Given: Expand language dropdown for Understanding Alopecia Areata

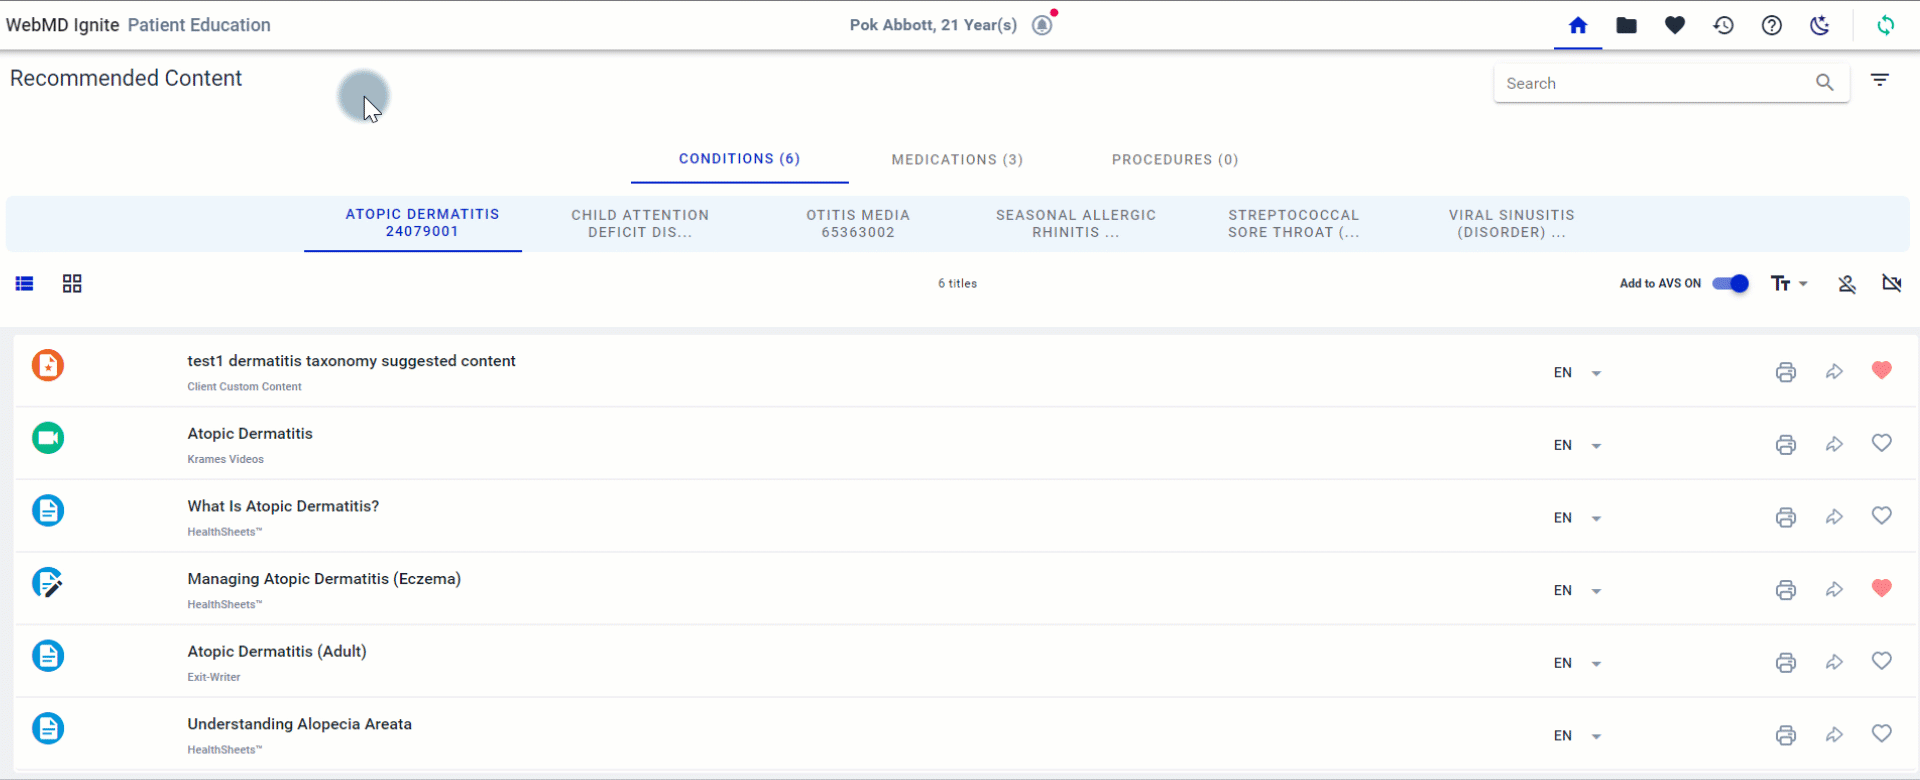Looking at the screenshot, I should coord(1596,736).
